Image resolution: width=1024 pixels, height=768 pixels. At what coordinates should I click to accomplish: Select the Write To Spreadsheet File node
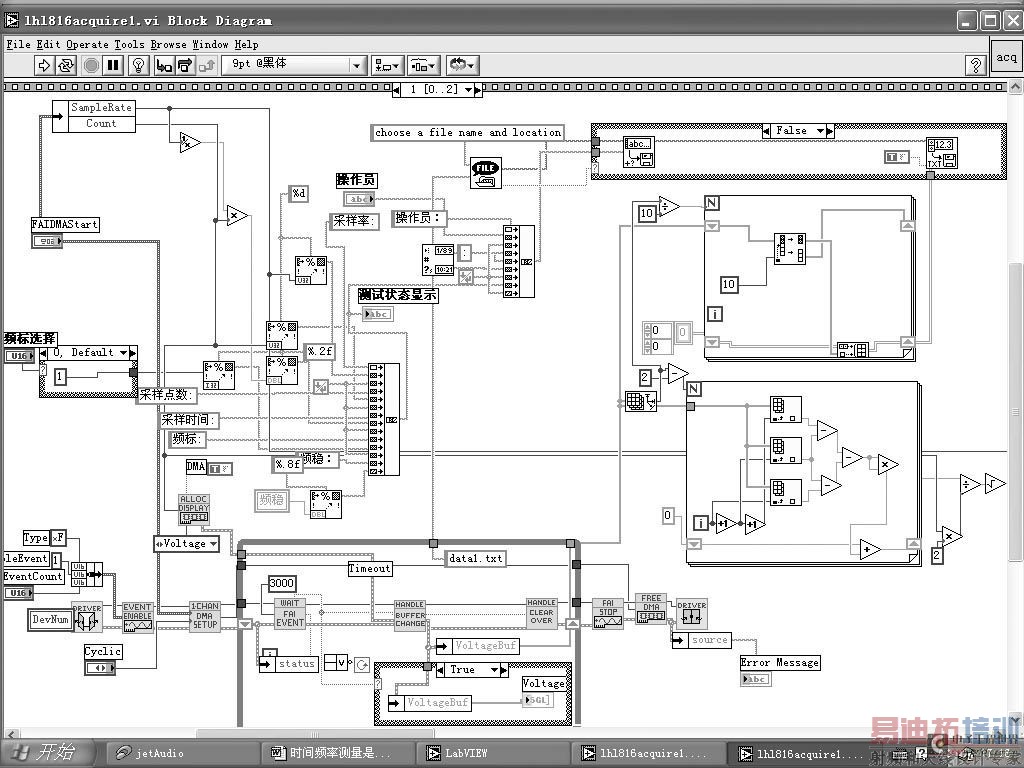[x=942, y=153]
